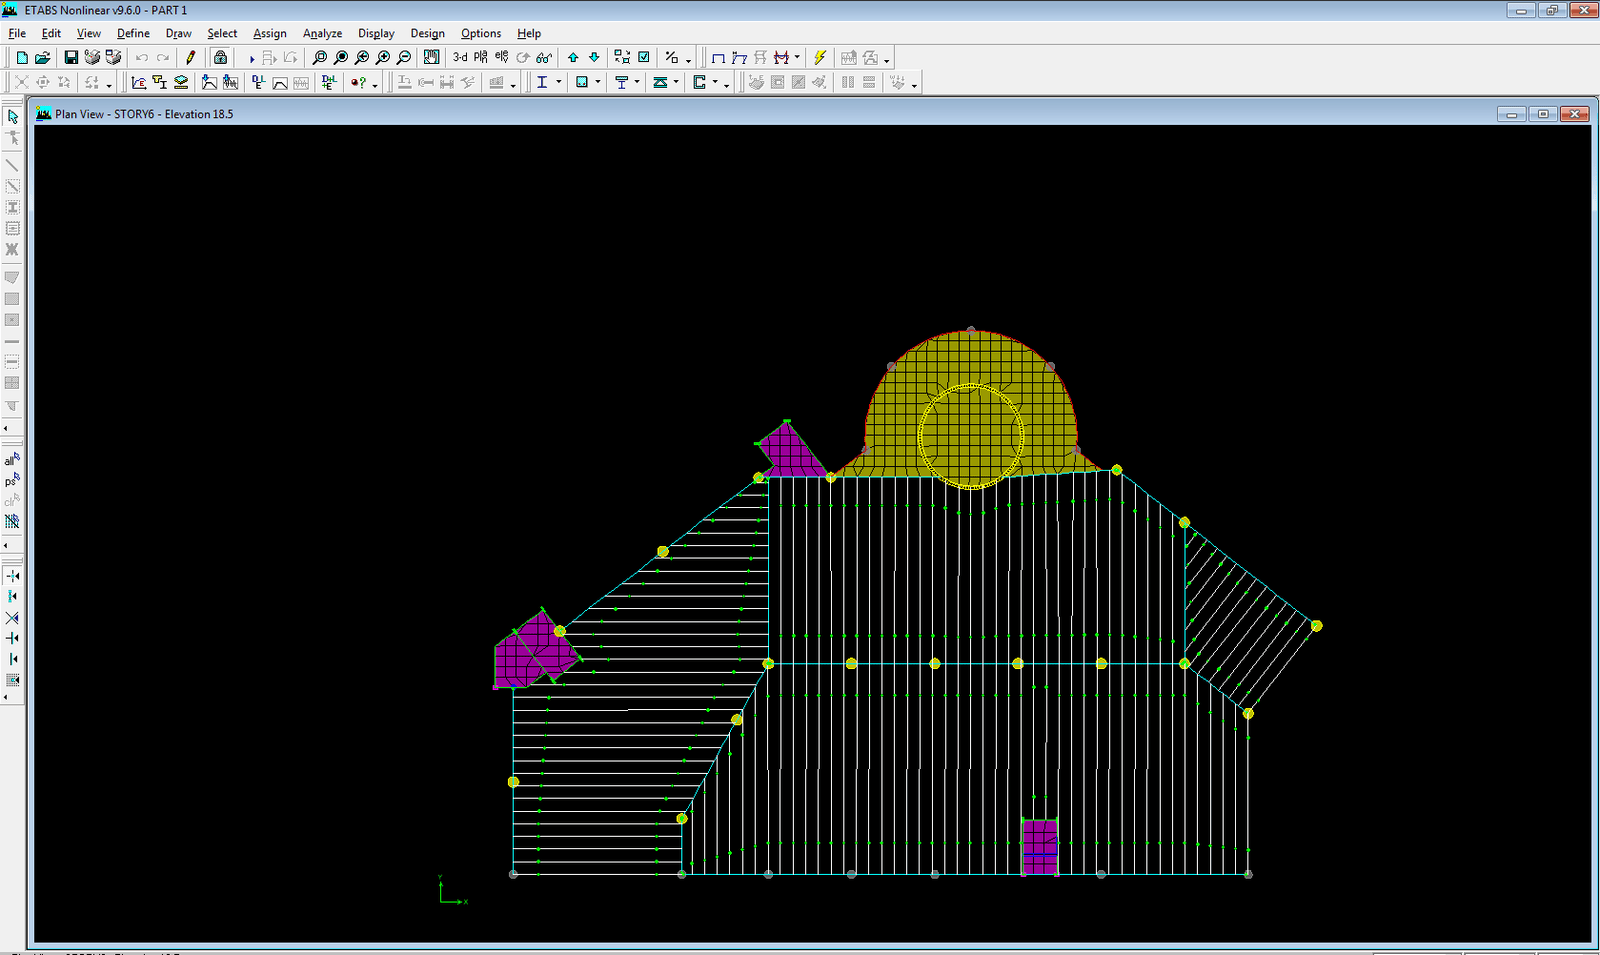Click the Rubber Band Zoom magnifier icon
This screenshot has height=955, width=1600.
319,58
